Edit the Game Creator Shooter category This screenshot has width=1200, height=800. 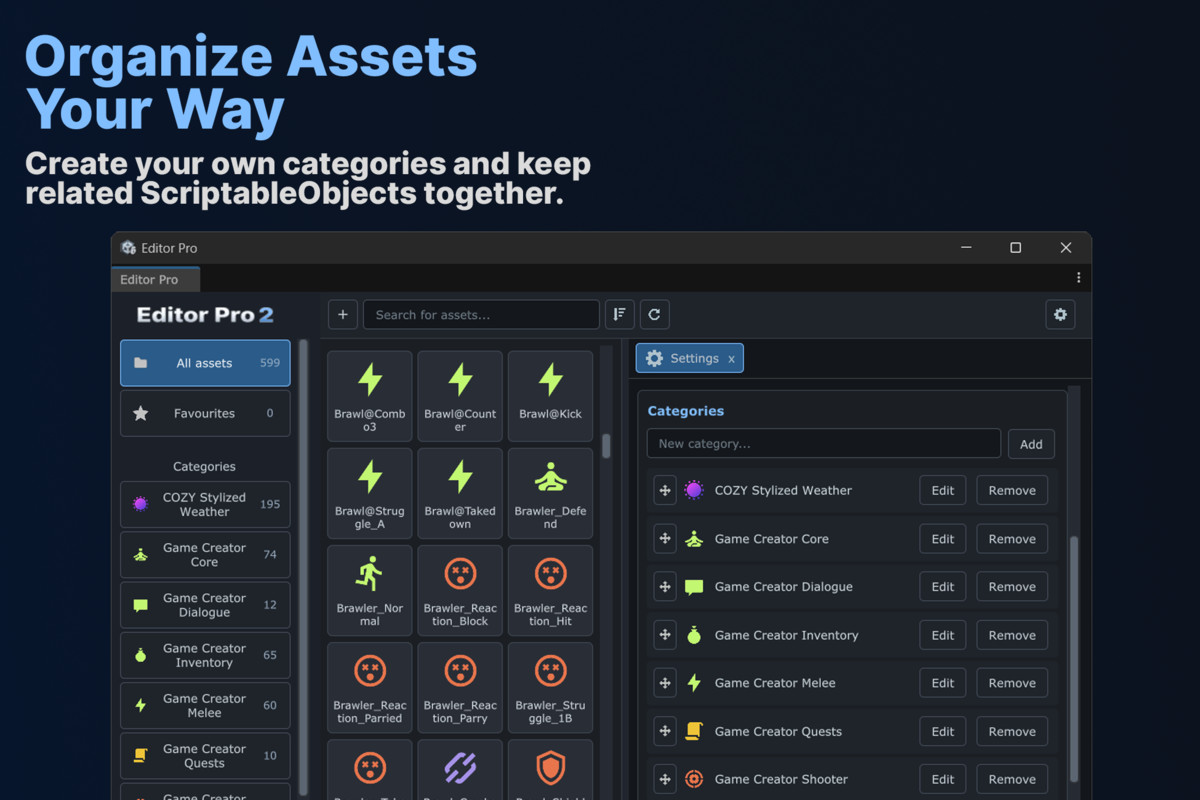click(x=943, y=778)
